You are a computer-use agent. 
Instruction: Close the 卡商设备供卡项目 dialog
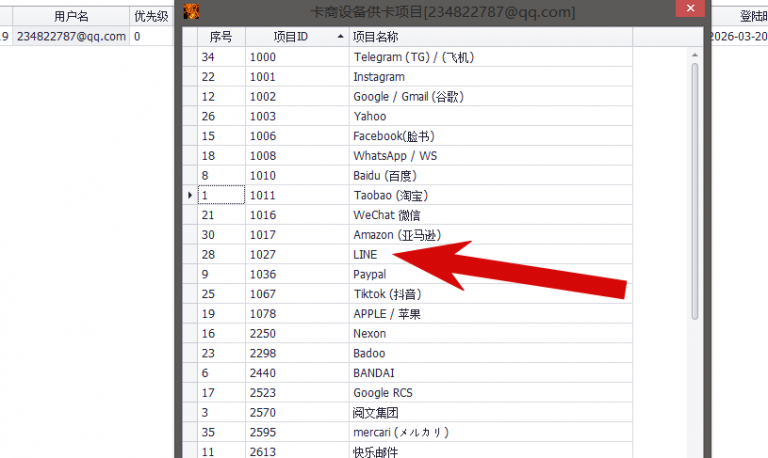pos(690,8)
